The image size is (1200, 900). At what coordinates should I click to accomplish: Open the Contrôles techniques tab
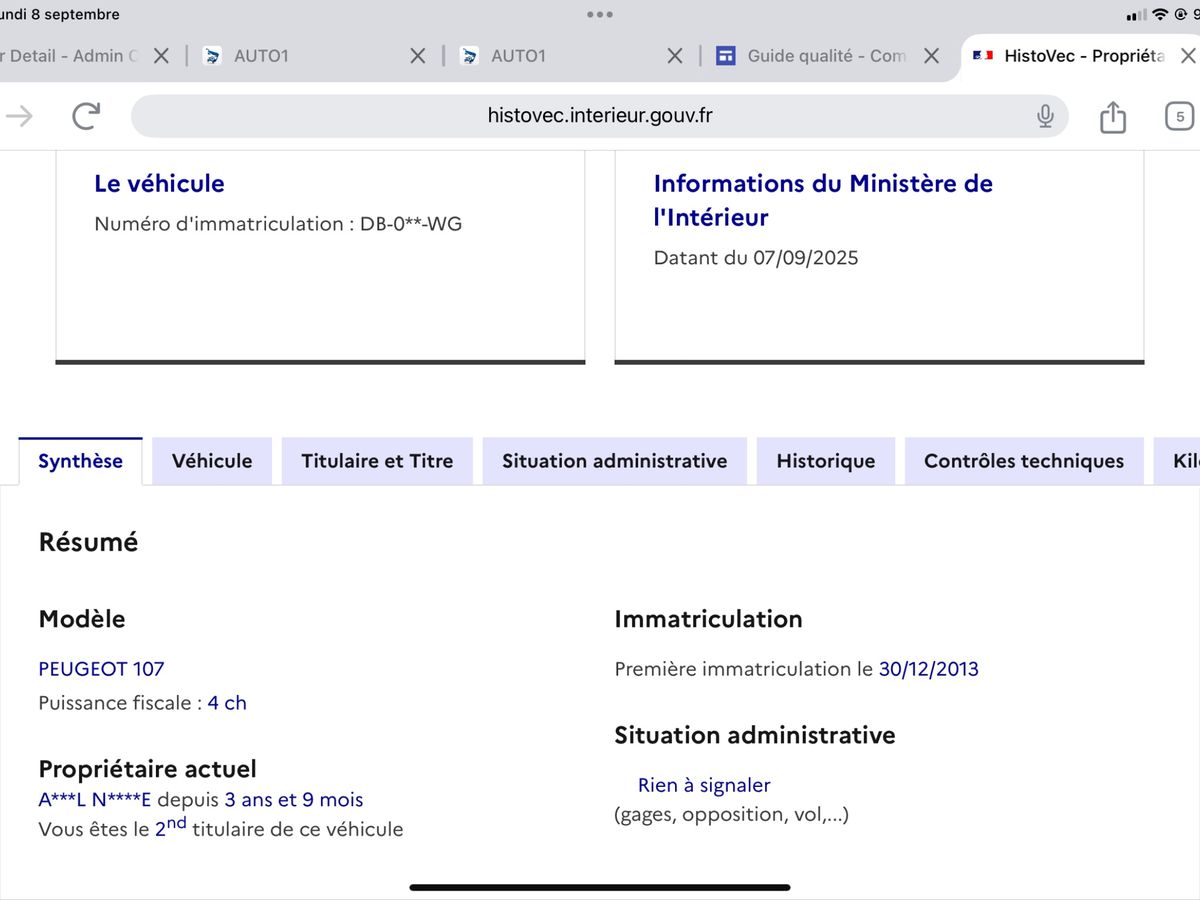click(x=1024, y=461)
